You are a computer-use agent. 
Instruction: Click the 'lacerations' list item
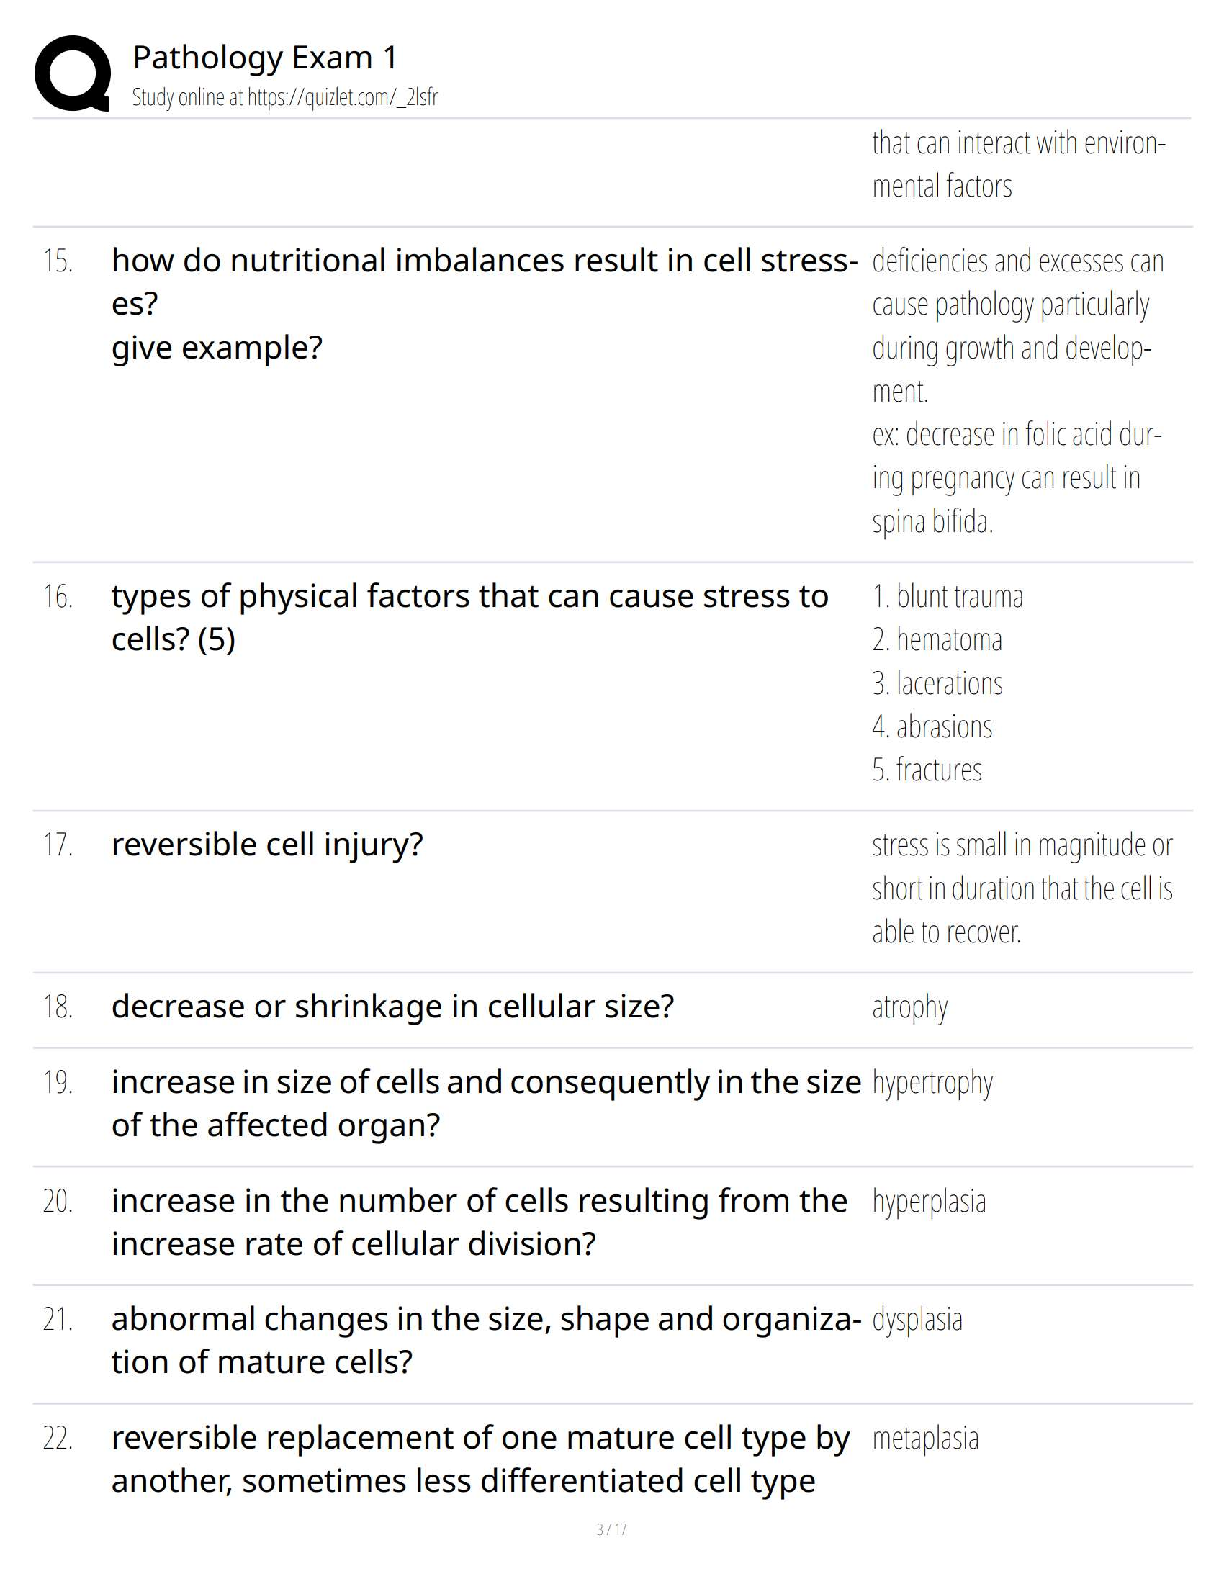(x=937, y=684)
